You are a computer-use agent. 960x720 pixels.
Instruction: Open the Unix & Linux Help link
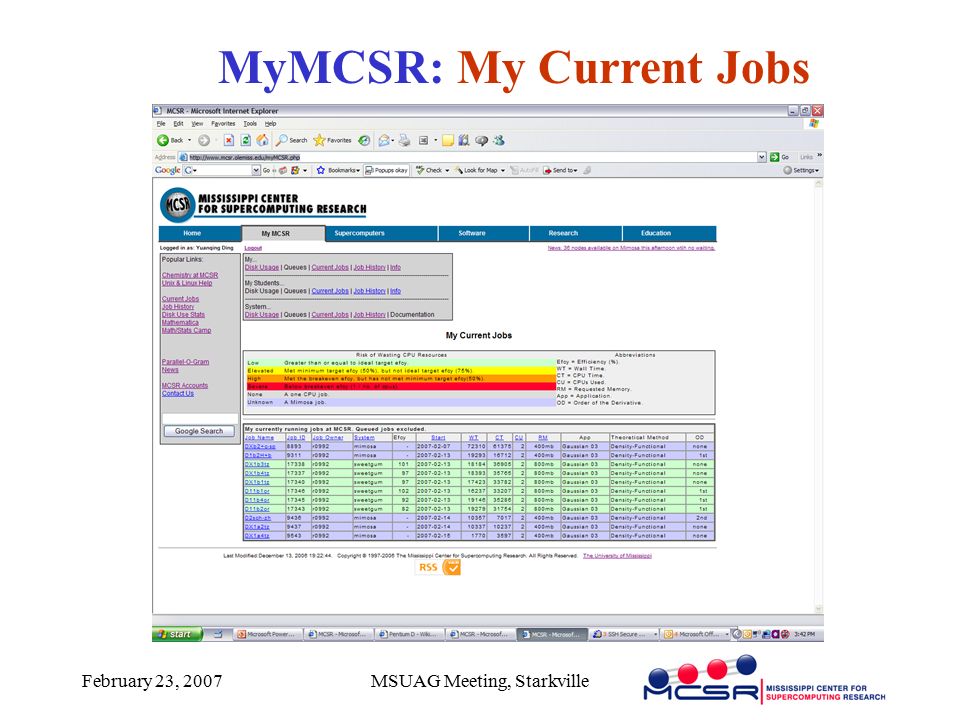tap(187, 283)
